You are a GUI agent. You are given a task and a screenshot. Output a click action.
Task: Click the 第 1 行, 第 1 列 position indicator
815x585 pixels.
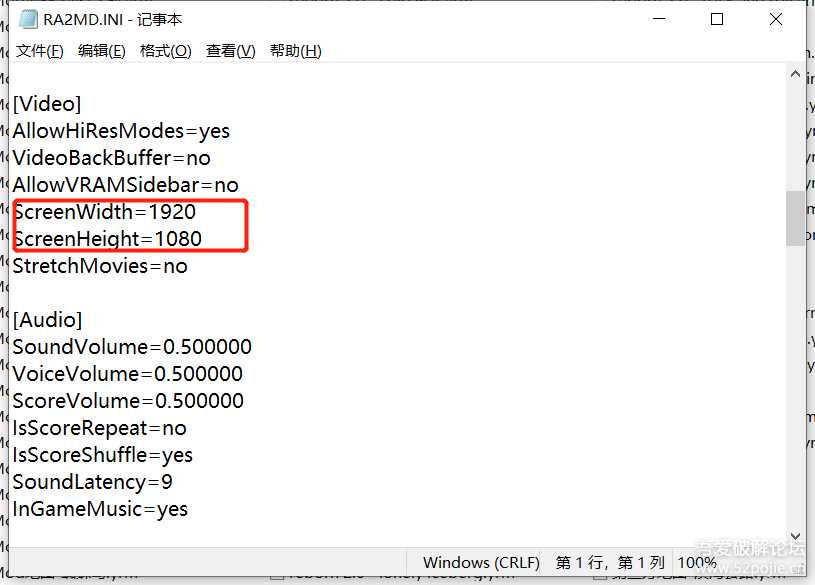[609, 562]
